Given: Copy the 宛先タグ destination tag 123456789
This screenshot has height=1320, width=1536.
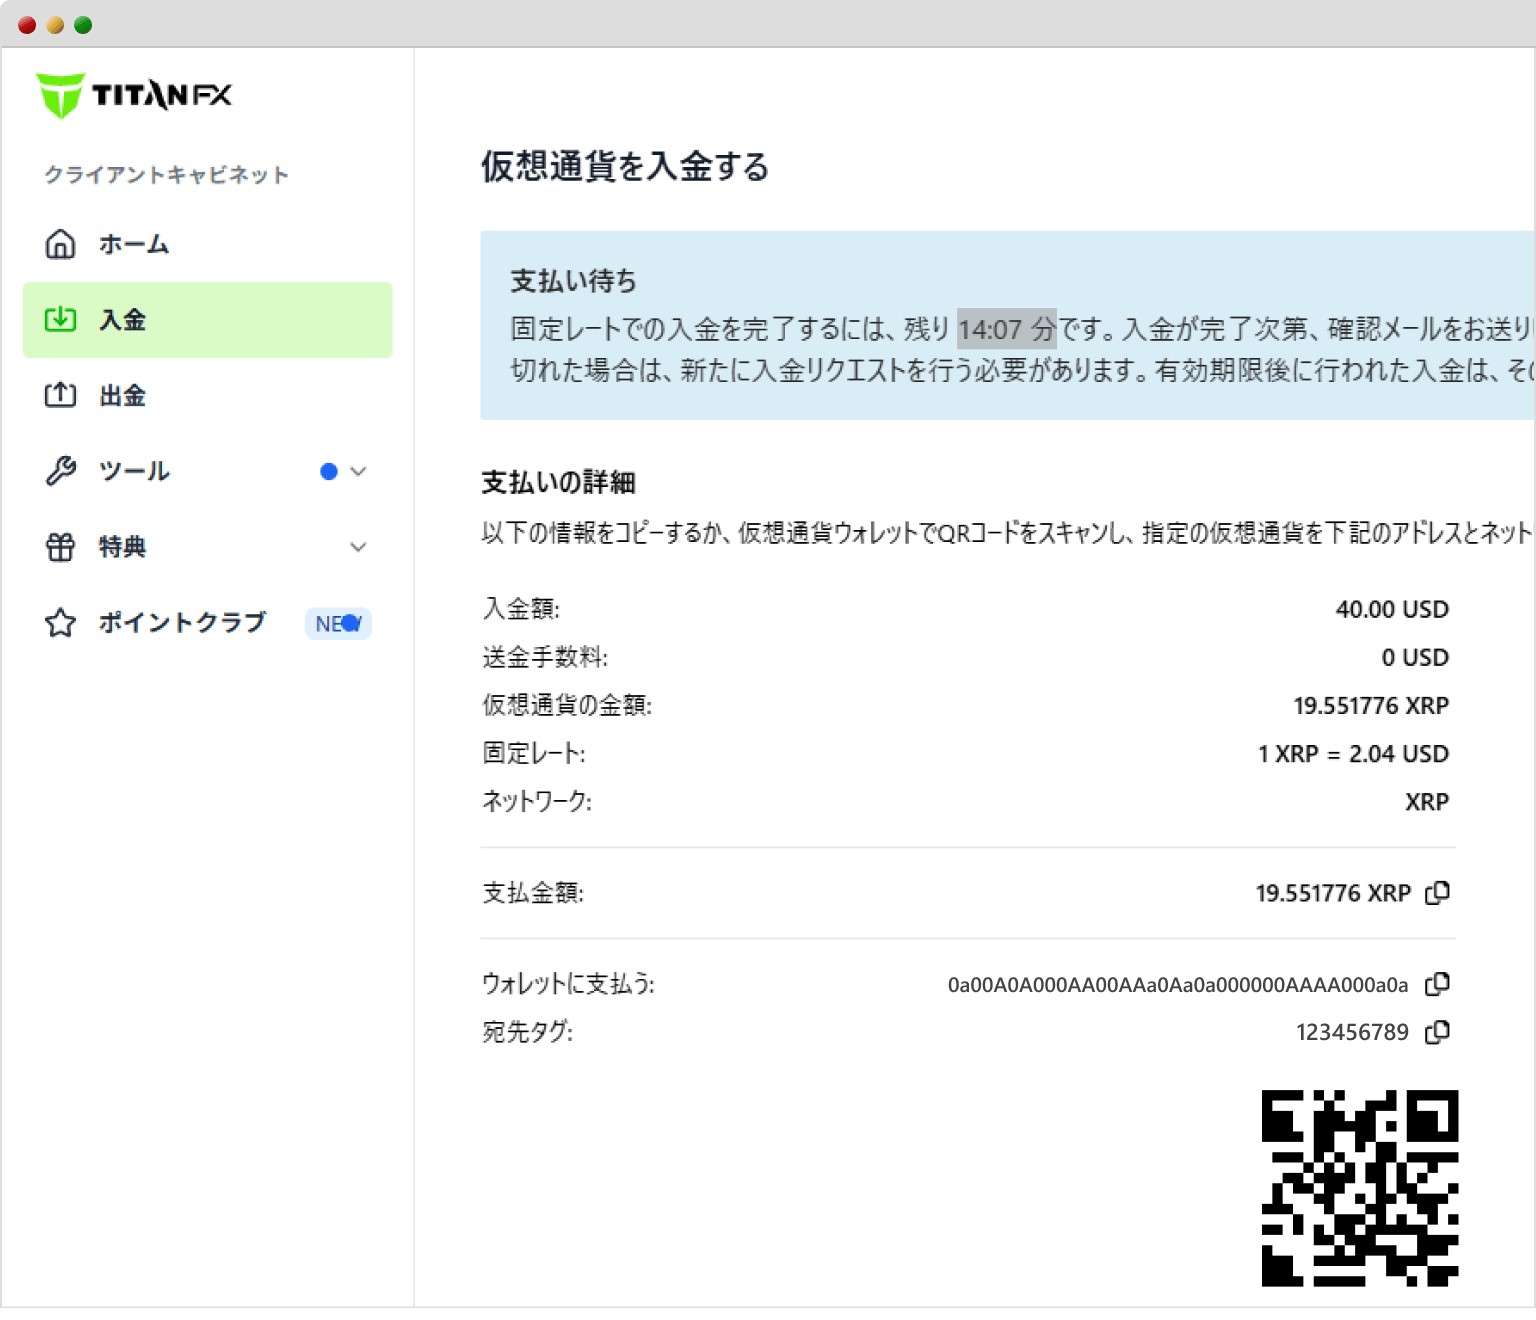Looking at the screenshot, I should pyautogui.click(x=1439, y=1032).
